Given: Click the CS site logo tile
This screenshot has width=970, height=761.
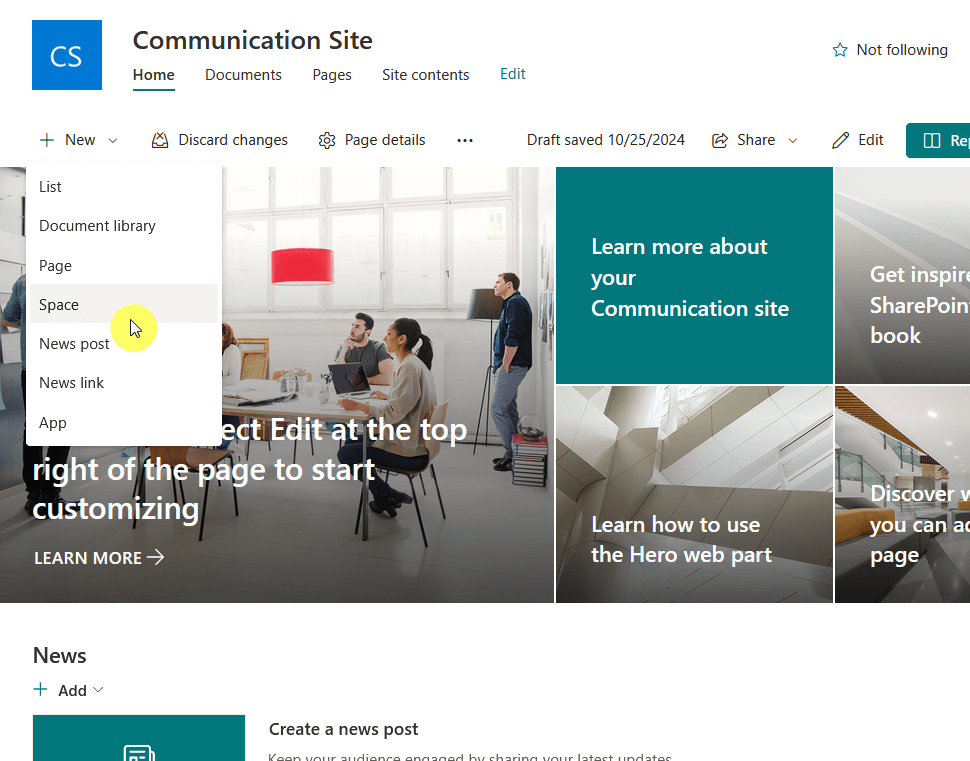Looking at the screenshot, I should 67,55.
